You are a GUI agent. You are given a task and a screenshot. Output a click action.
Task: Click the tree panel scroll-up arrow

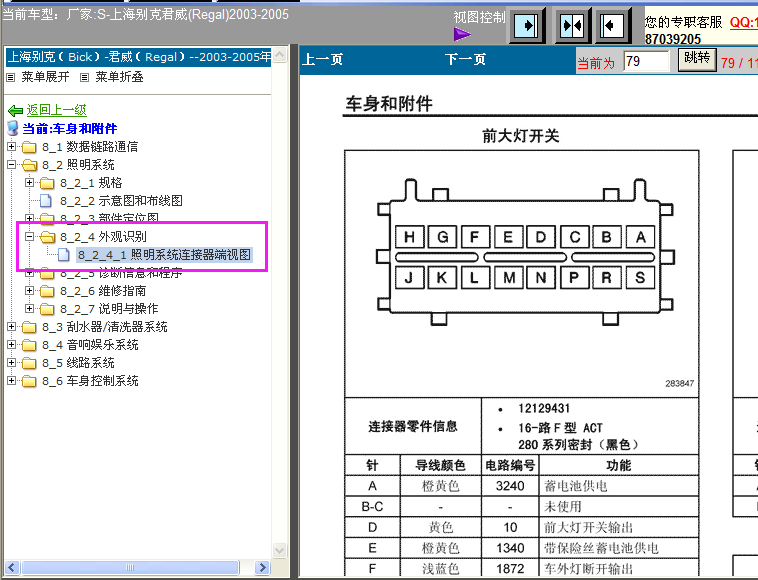pyautogui.click(x=279, y=56)
